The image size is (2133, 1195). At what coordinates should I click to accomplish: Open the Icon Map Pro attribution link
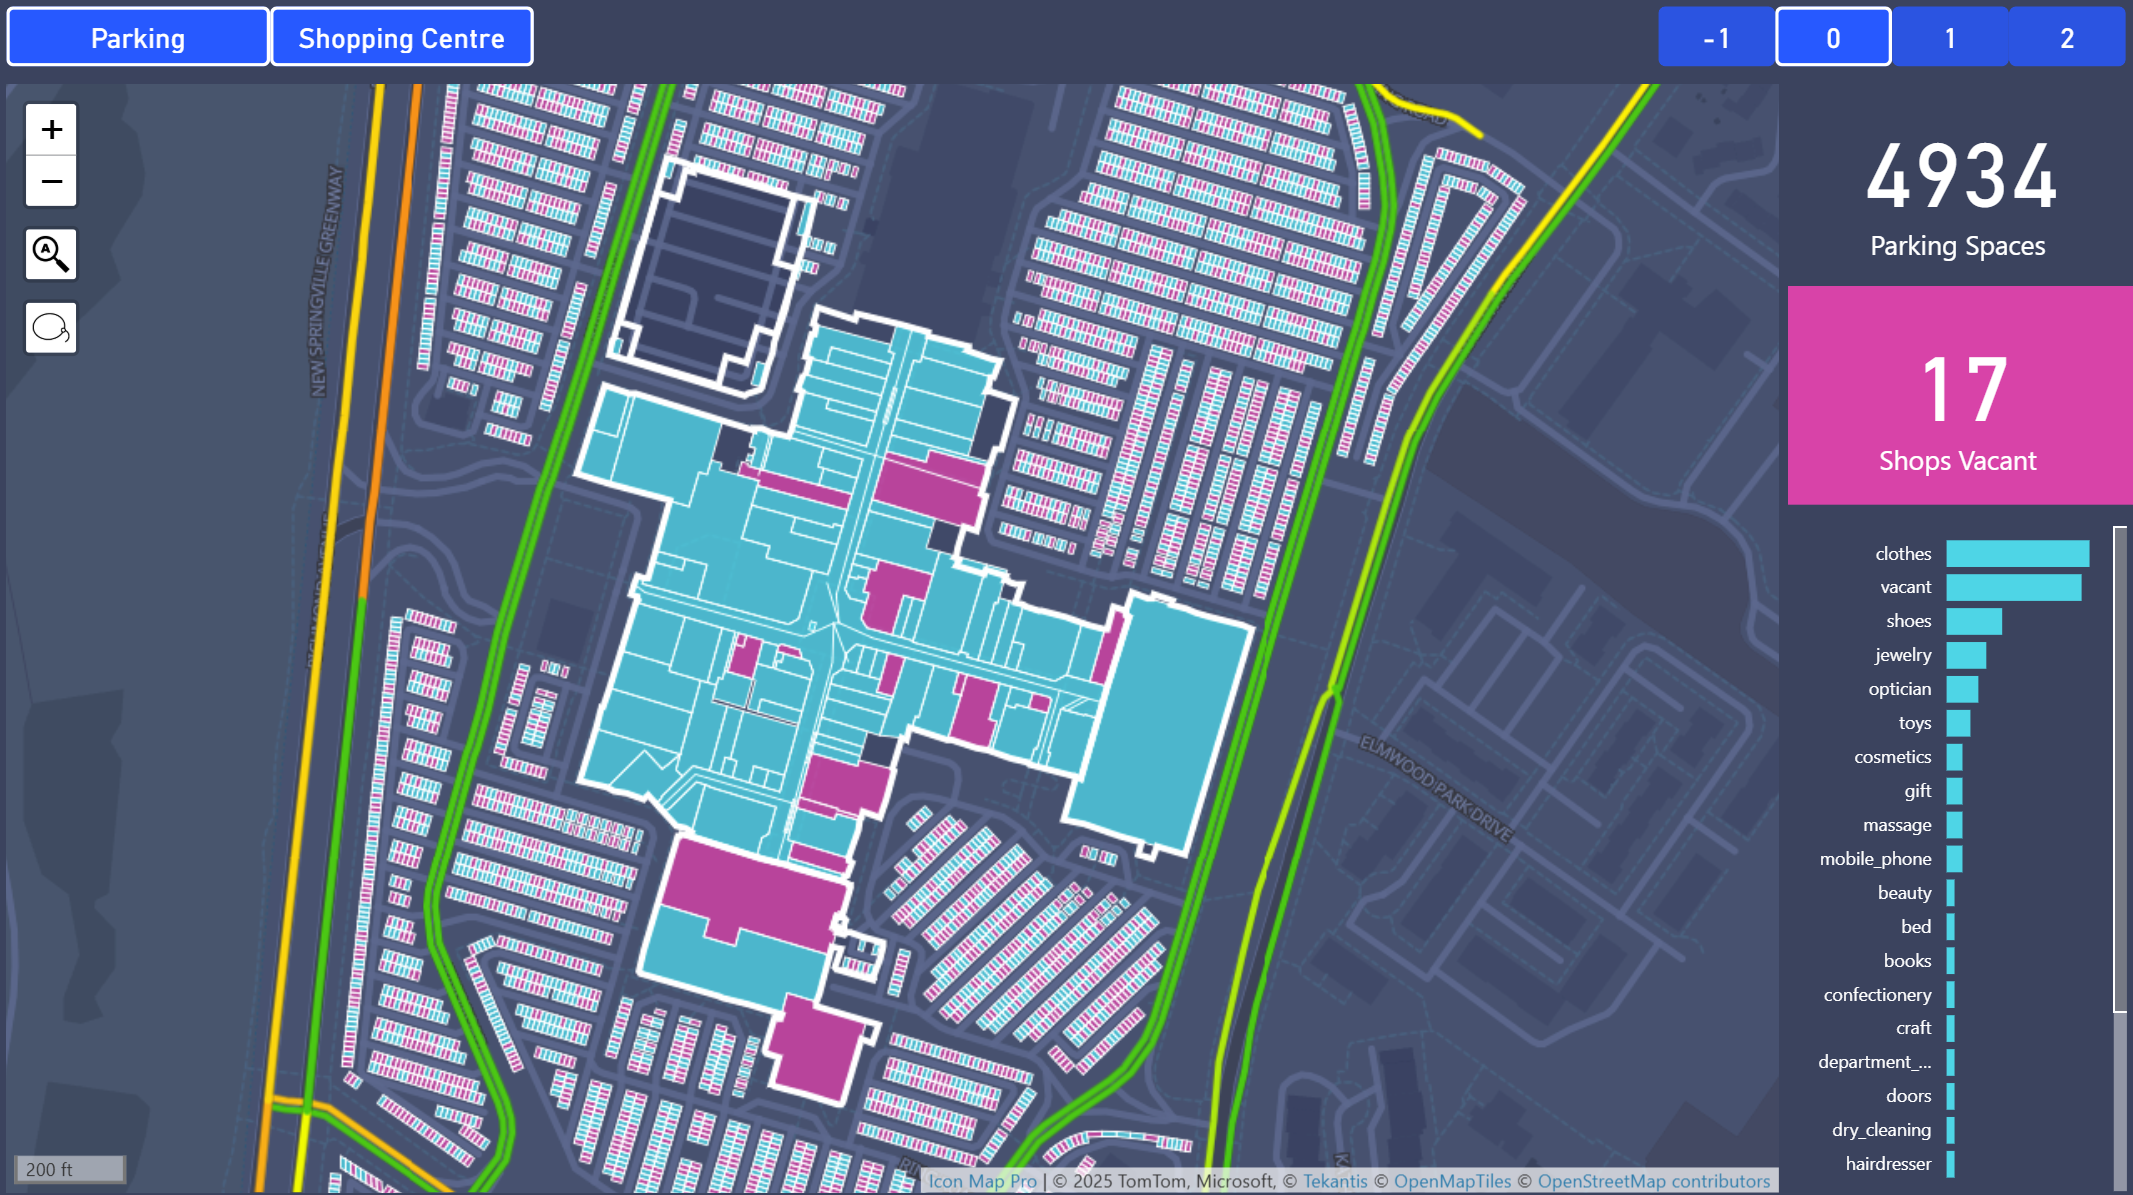[981, 1181]
